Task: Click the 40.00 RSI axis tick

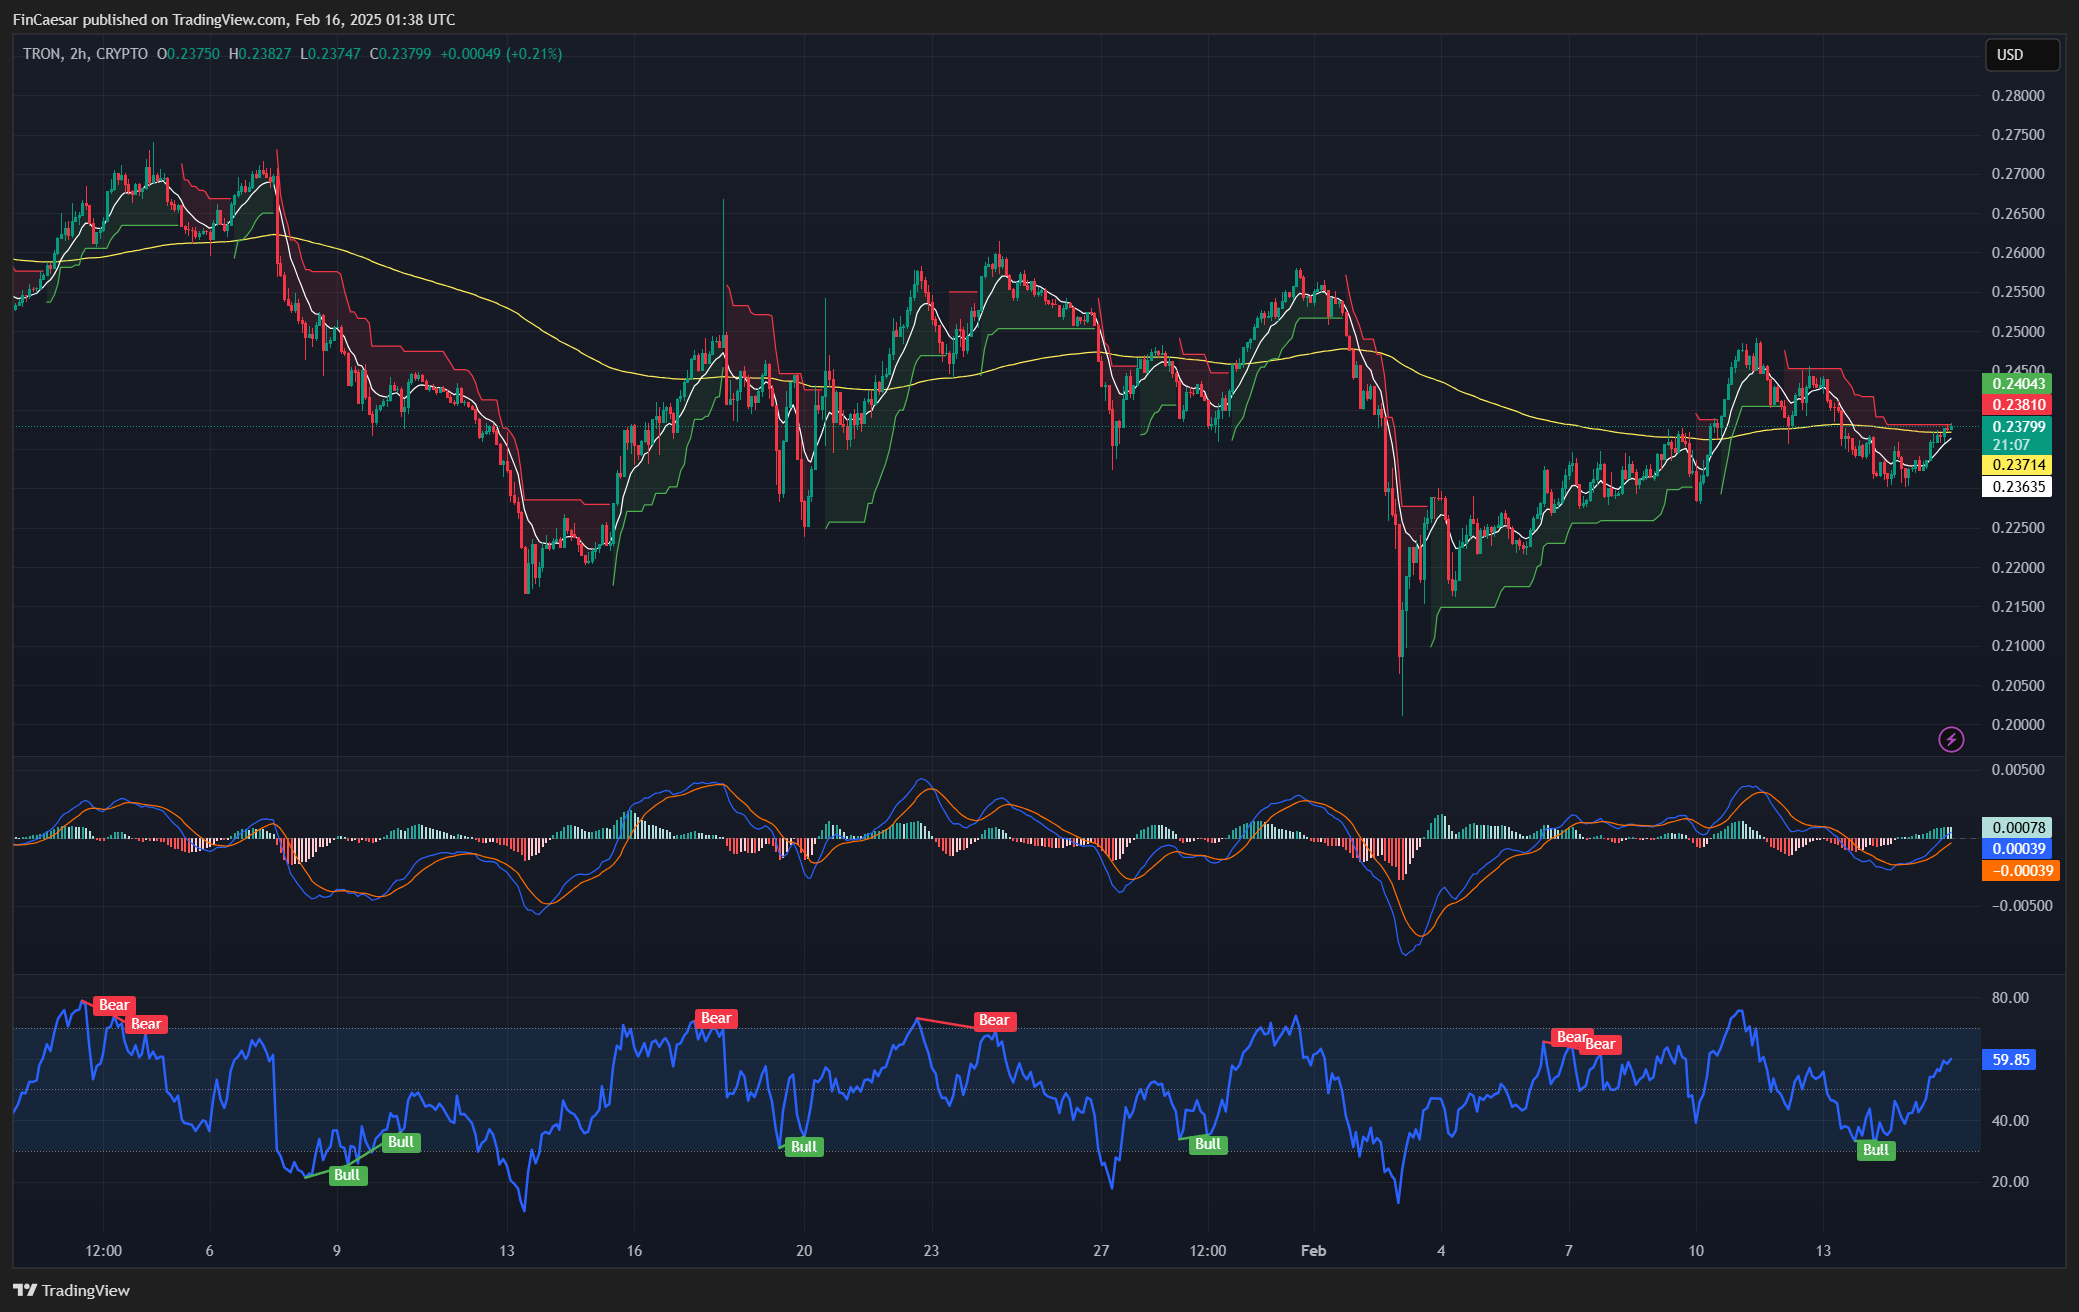Action: click(2010, 1121)
